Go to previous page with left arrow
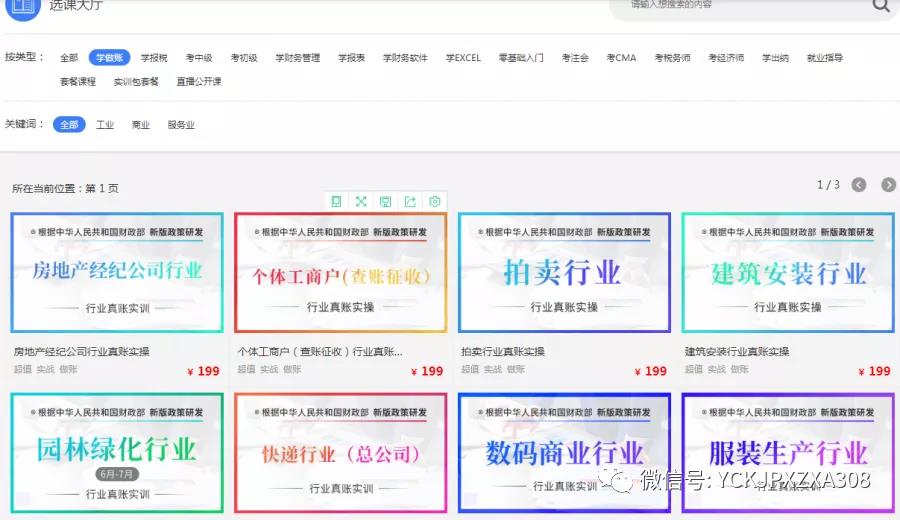 pos(859,185)
